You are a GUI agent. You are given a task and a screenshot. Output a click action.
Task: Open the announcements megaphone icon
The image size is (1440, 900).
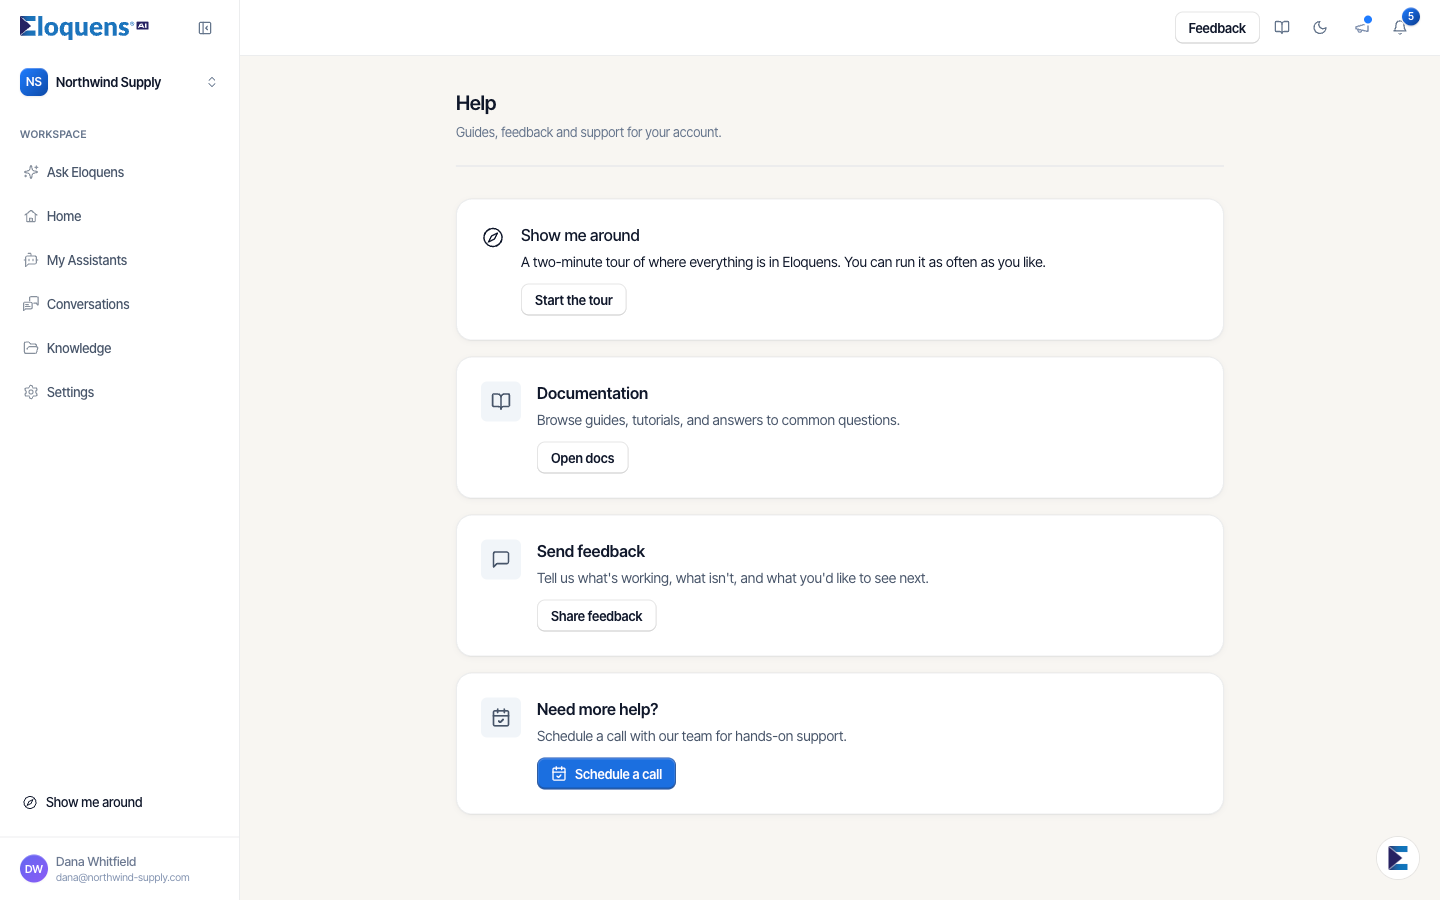coord(1362,28)
